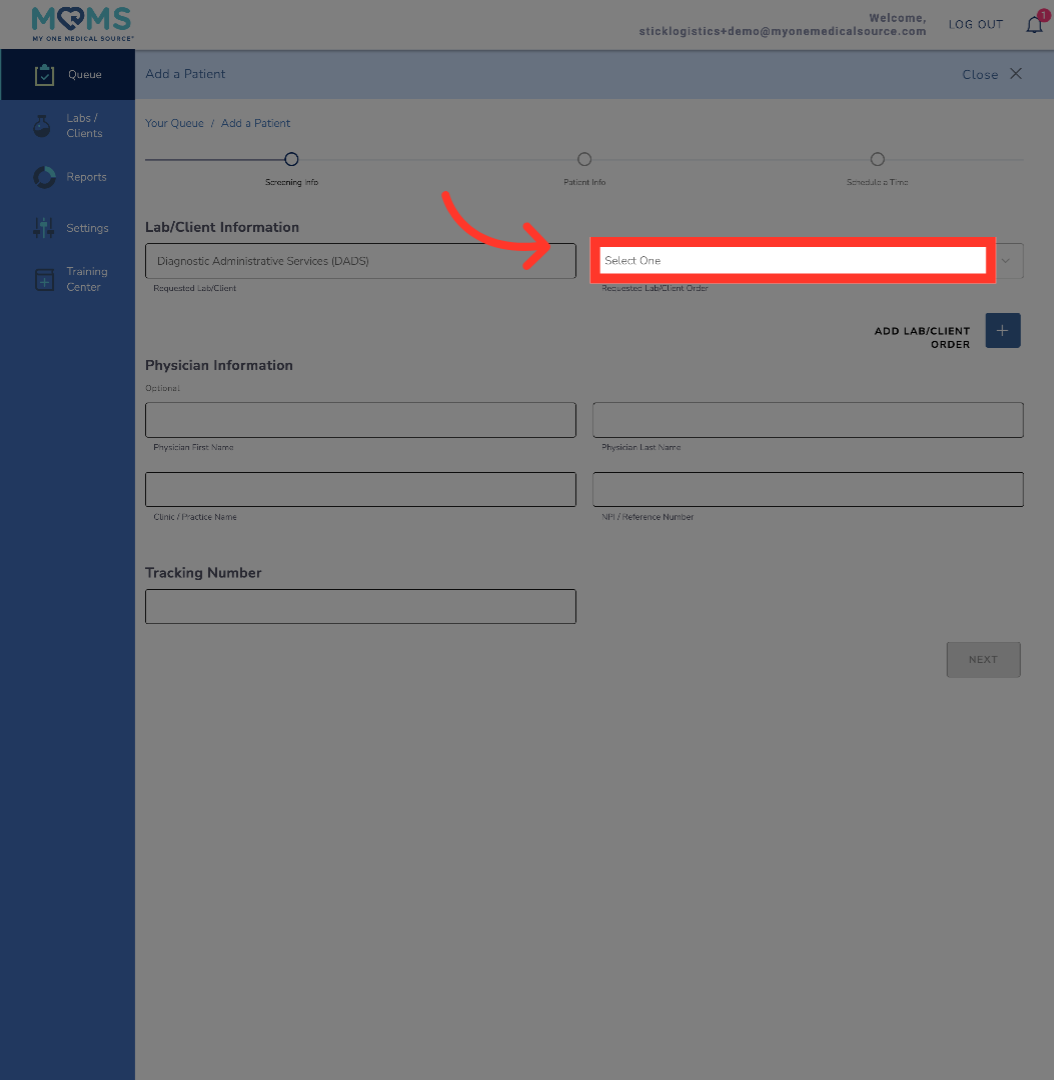Click the Reports flask icon
1054x1080 pixels.
44,176
